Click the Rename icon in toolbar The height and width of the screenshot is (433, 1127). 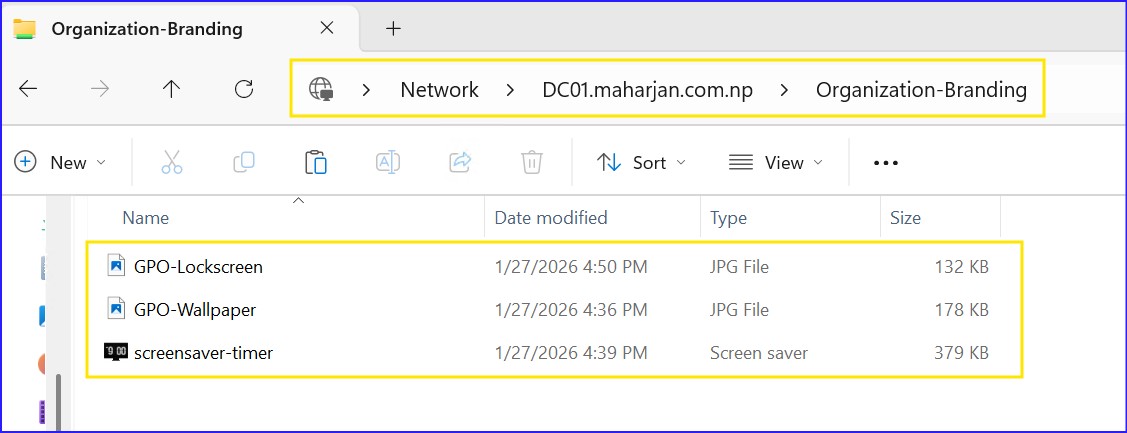click(x=388, y=163)
